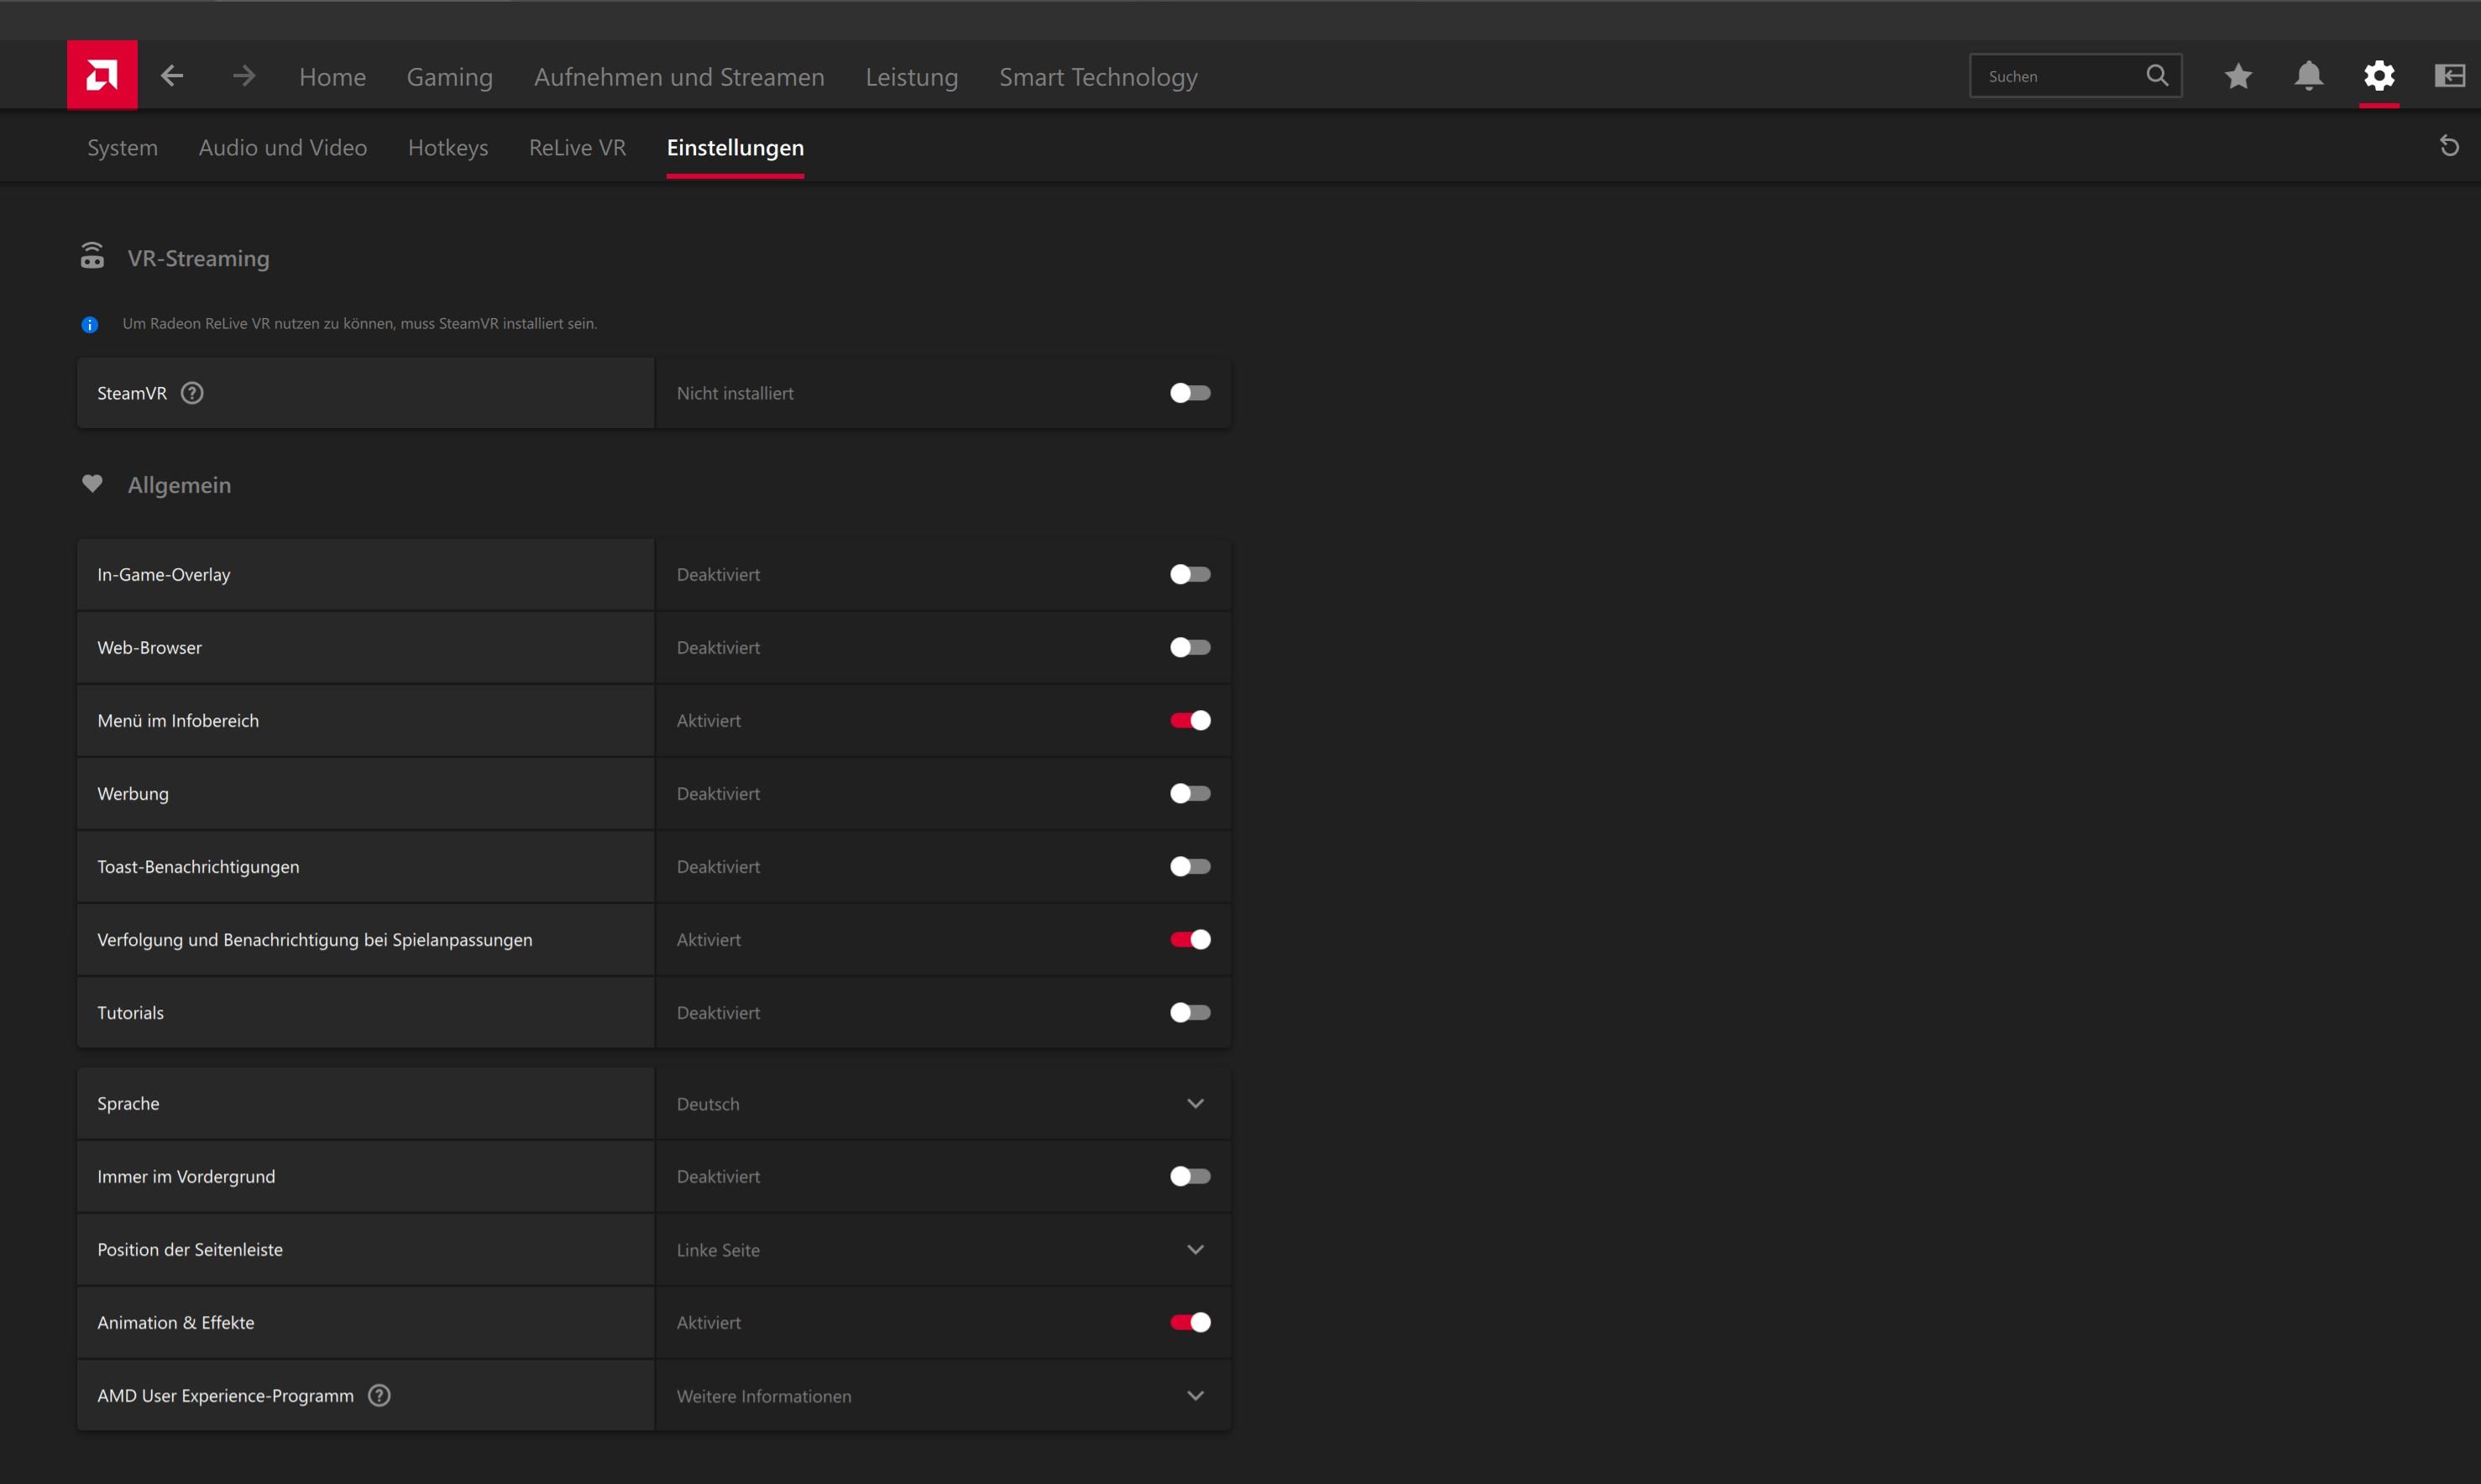Open Aufnehmen und Streamen tab
Viewport: 2481px width, 1484px height.
point(679,77)
